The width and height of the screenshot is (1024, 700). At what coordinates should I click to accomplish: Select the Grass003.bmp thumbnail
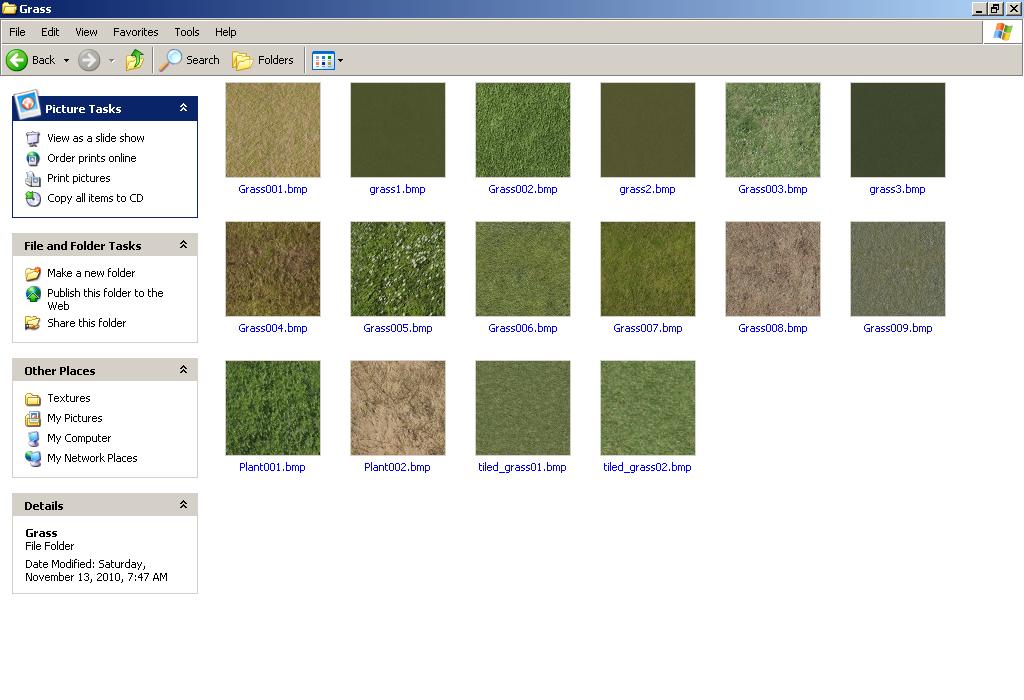[773, 130]
